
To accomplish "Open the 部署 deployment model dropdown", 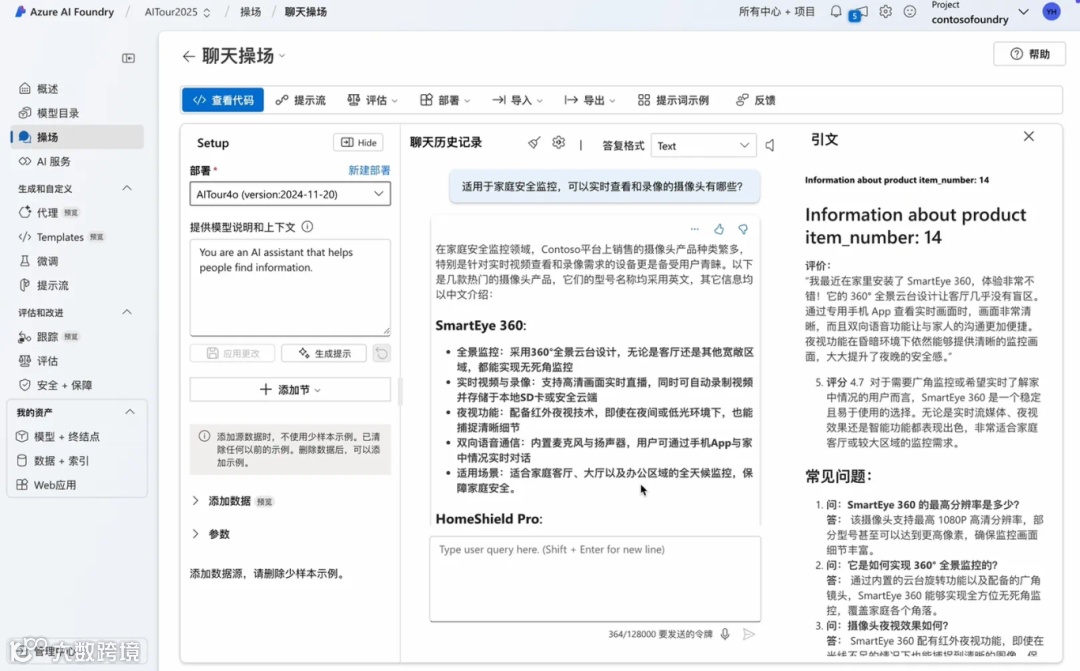I will click(x=290, y=194).
